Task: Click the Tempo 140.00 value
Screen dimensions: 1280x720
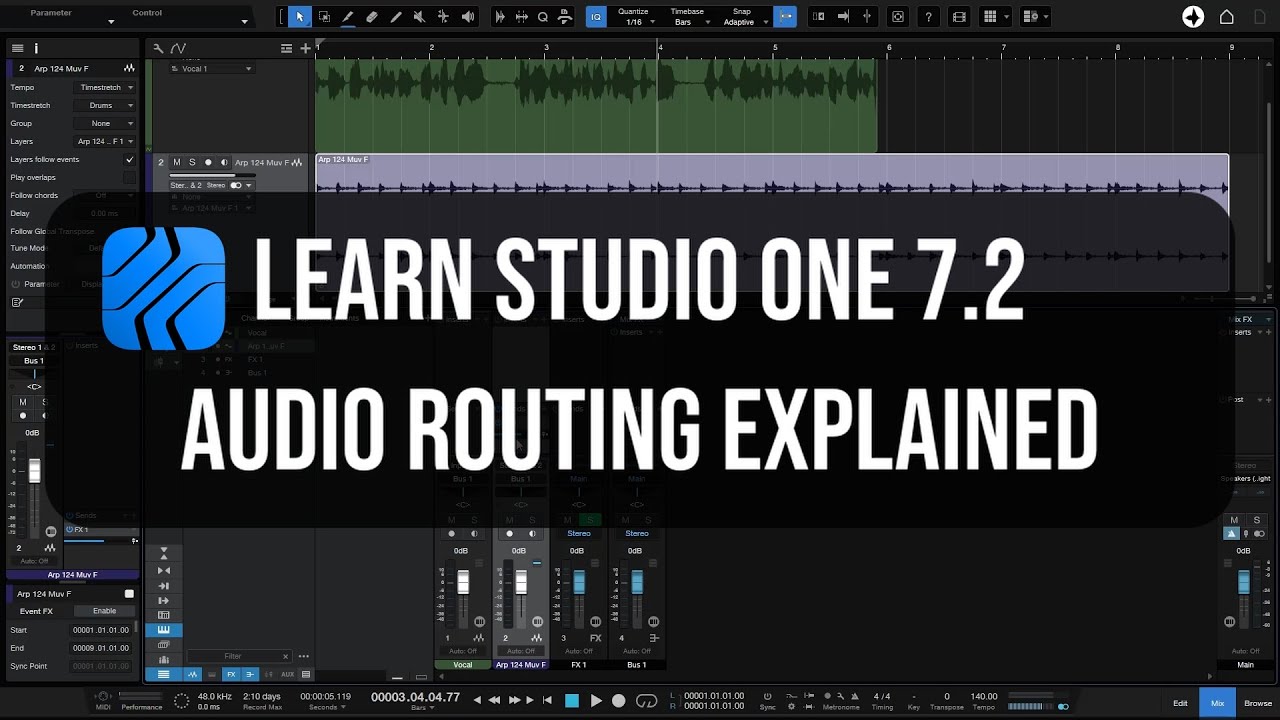Action: pos(984,696)
